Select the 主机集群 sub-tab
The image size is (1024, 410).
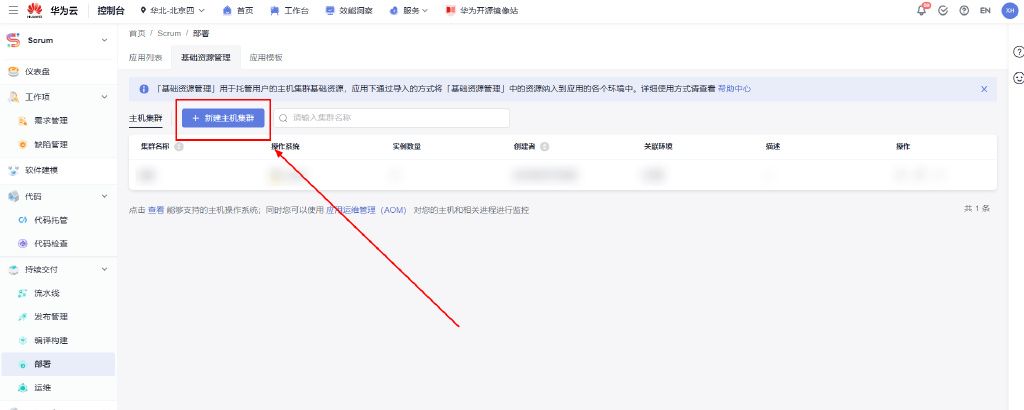[x=146, y=118]
